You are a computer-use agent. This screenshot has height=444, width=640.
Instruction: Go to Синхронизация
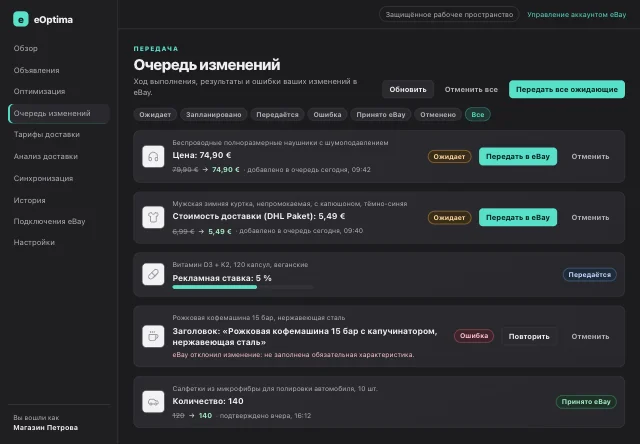pyautogui.click(x=43, y=178)
